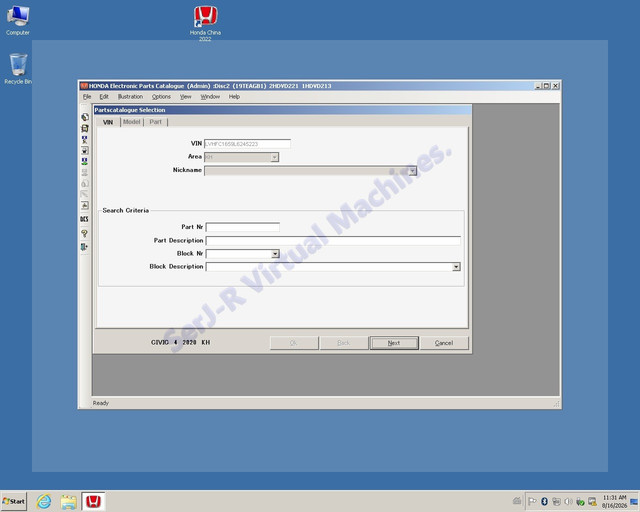Click the picture icon above DCS in left toolbar
Screen dimensions: 640x512
[84, 205]
